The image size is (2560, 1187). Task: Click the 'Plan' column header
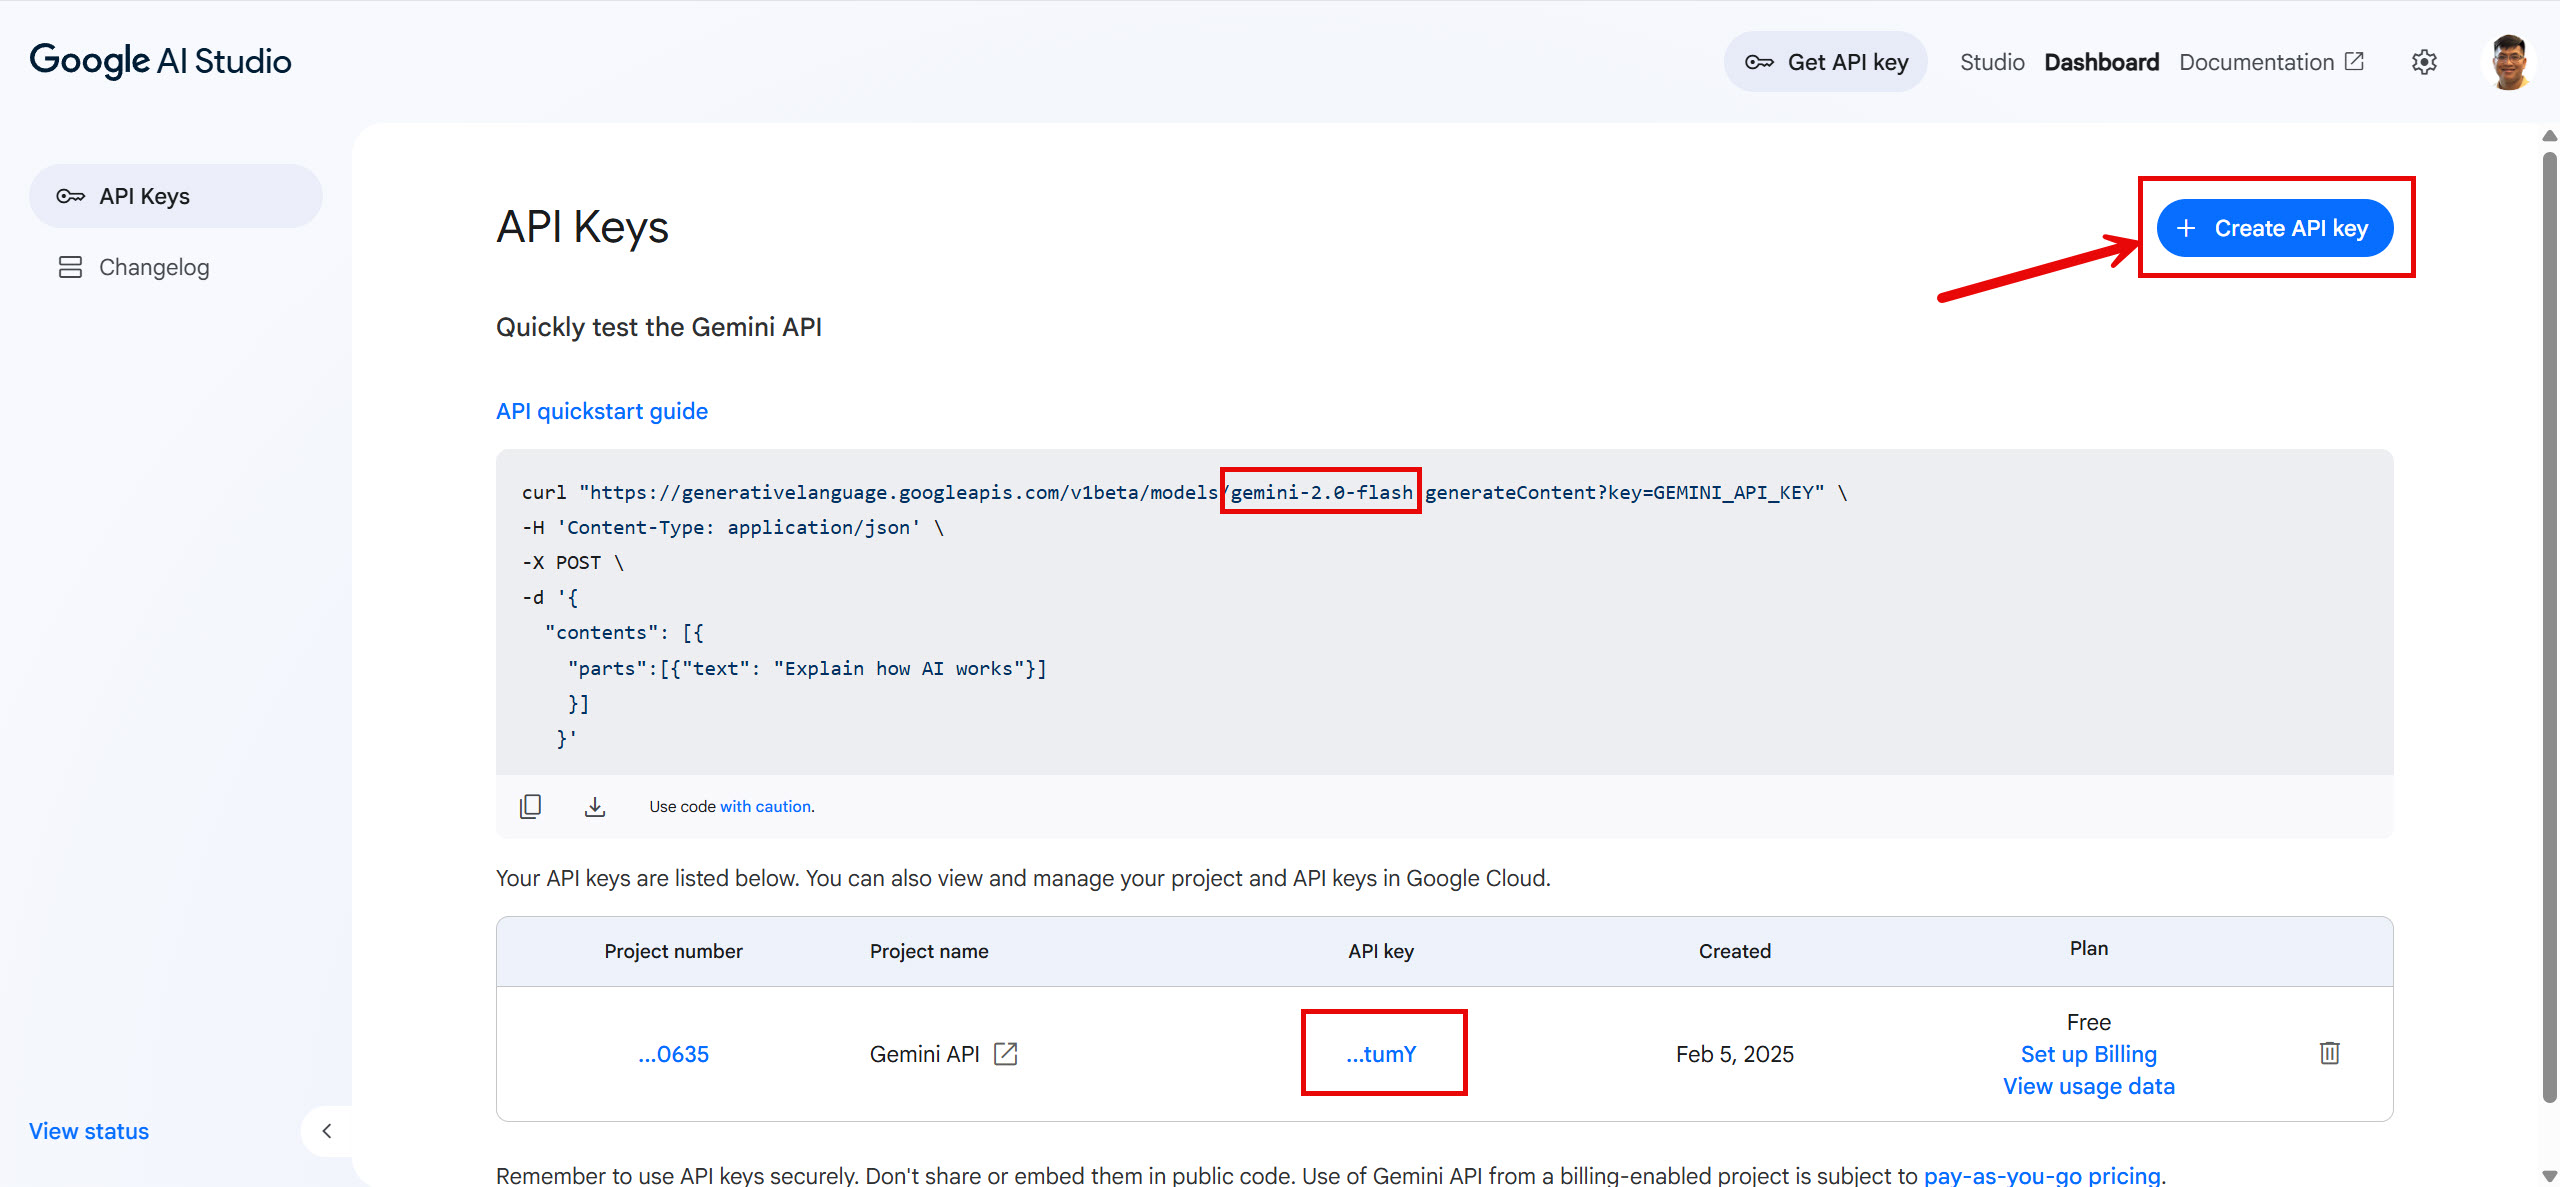(x=2089, y=948)
